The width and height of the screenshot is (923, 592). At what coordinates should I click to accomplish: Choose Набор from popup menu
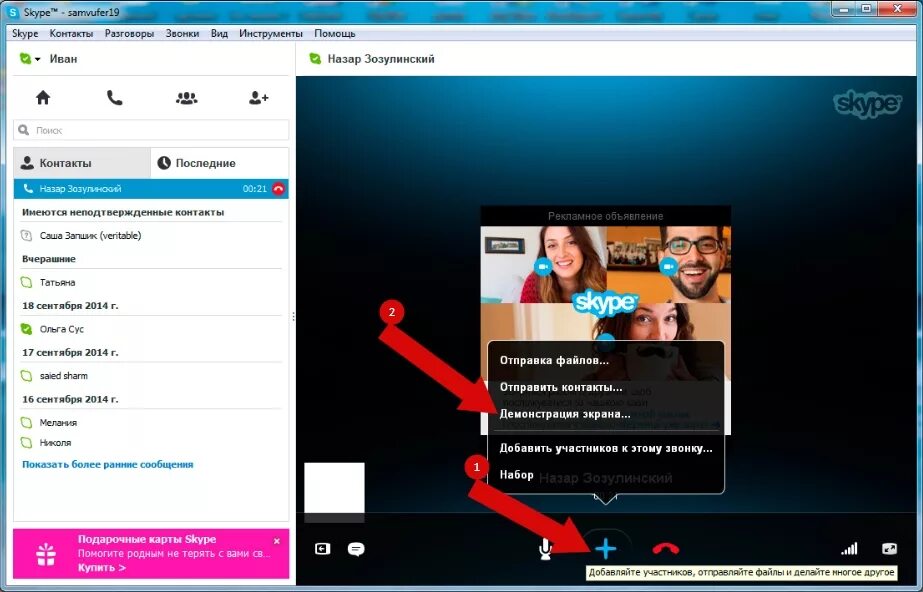516,475
